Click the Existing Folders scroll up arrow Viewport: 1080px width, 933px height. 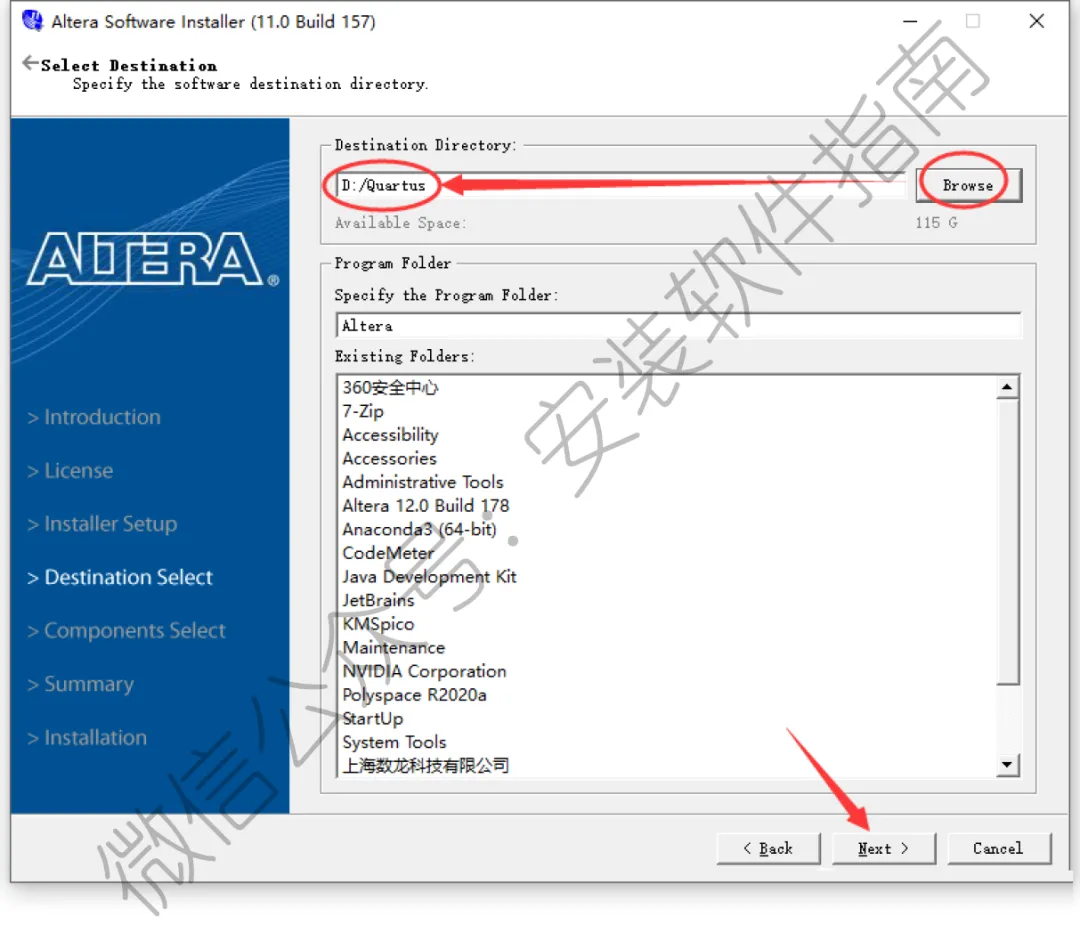1007,387
